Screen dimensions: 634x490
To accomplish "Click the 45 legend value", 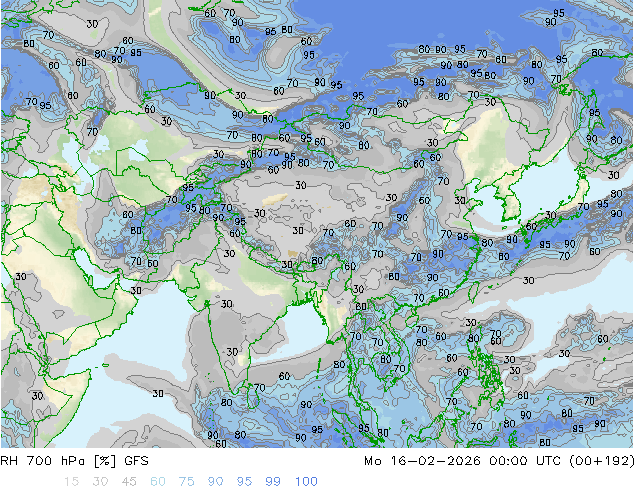I will click(129, 482).
